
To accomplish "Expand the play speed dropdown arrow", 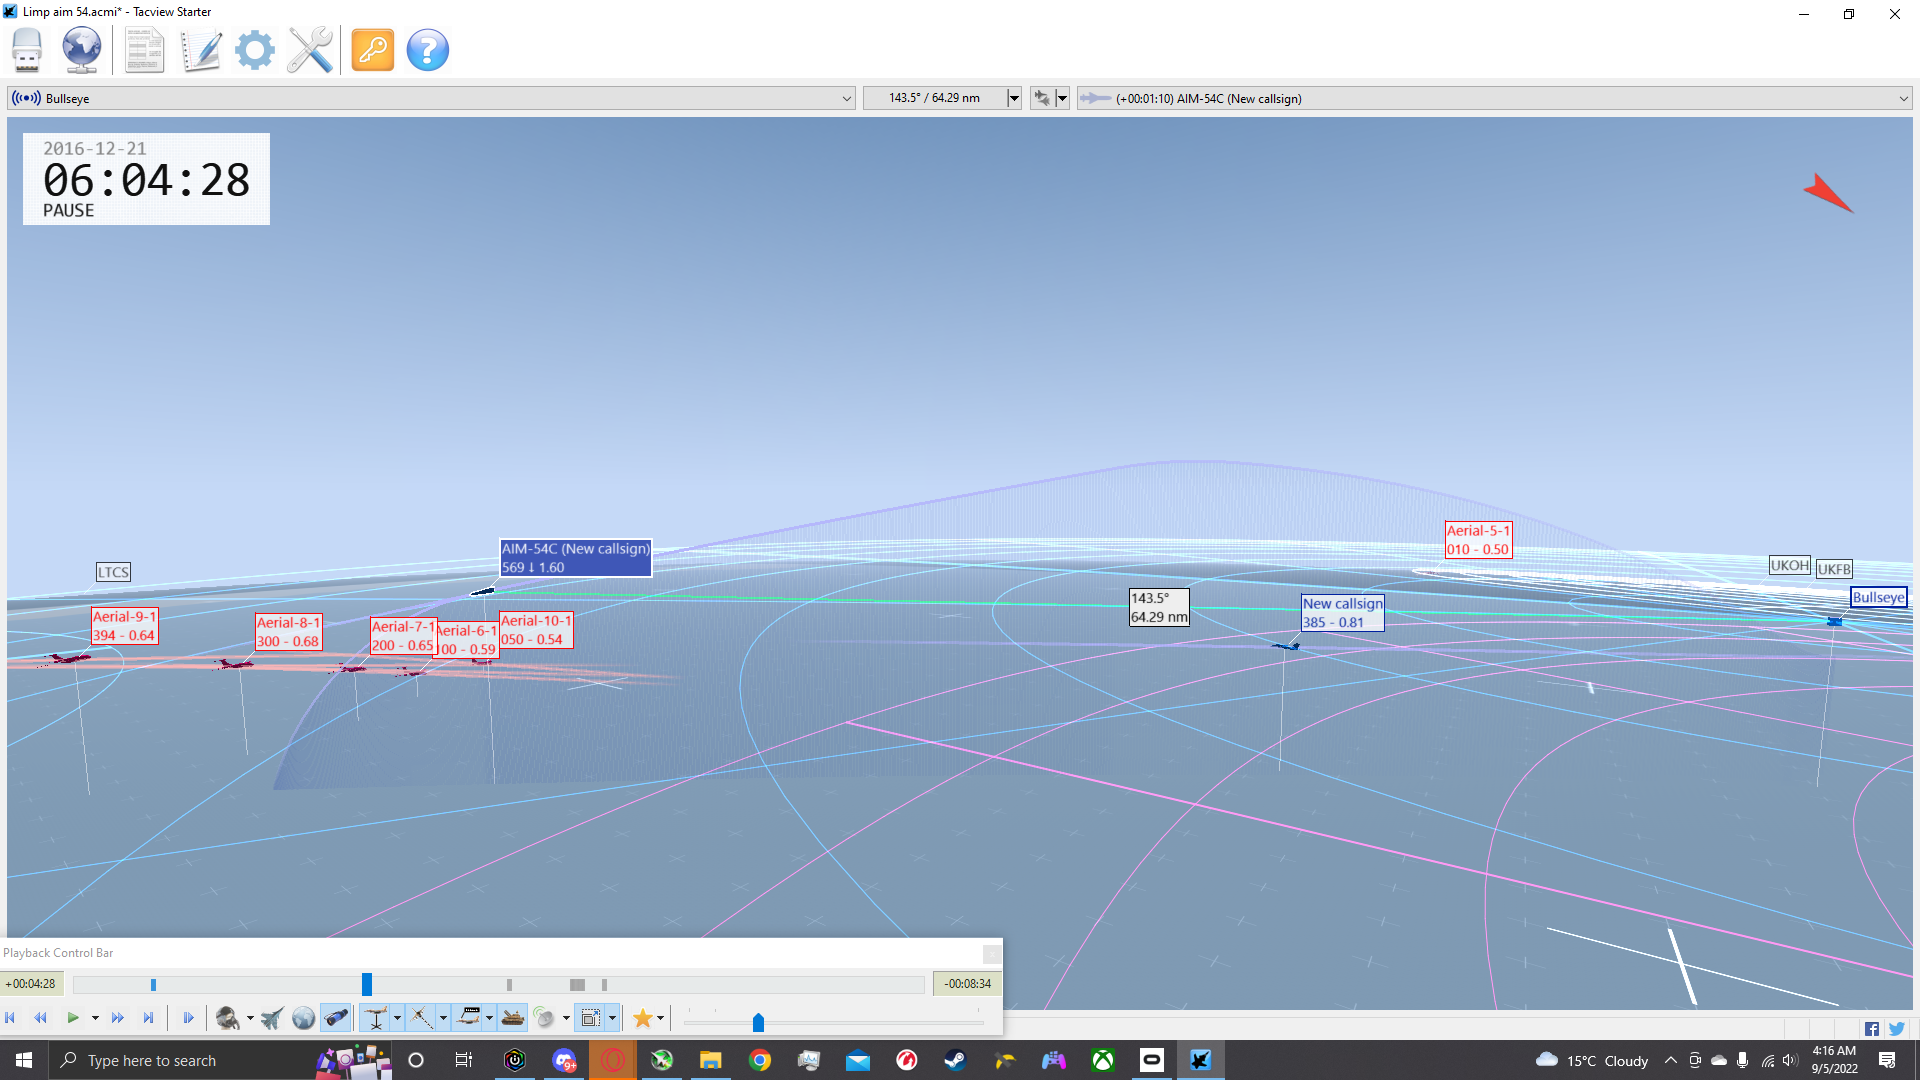I will pos(95,1018).
